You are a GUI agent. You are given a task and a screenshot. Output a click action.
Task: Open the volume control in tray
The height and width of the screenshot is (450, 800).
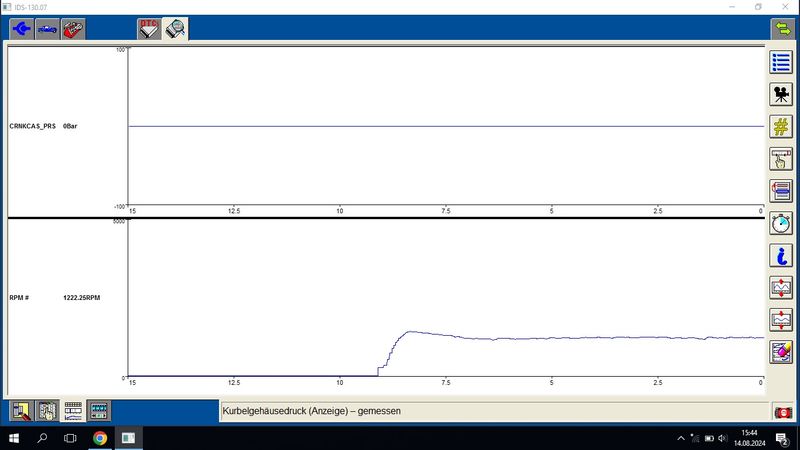(722, 438)
